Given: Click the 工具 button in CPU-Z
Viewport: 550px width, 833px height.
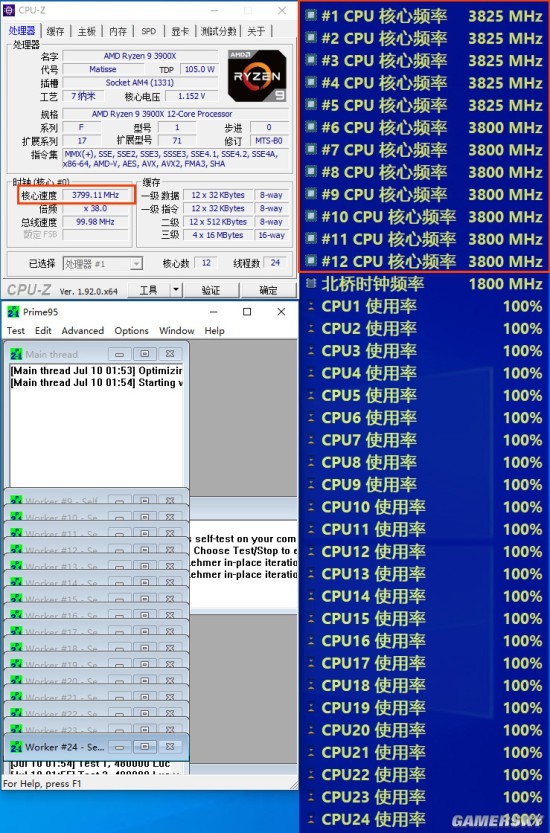Looking at the screenshot, I should point(148,290).
